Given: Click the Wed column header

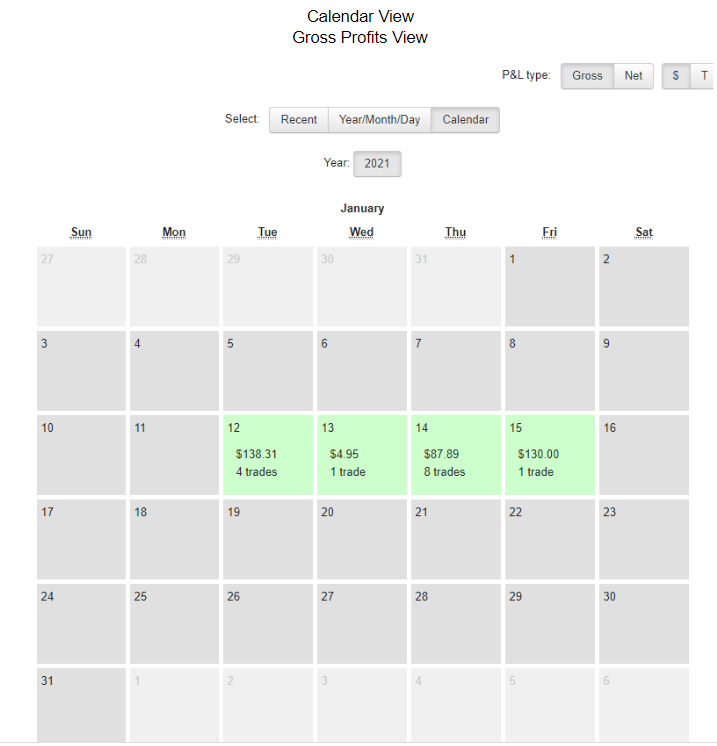Looking at the screenshot, I should coord(362,233).
